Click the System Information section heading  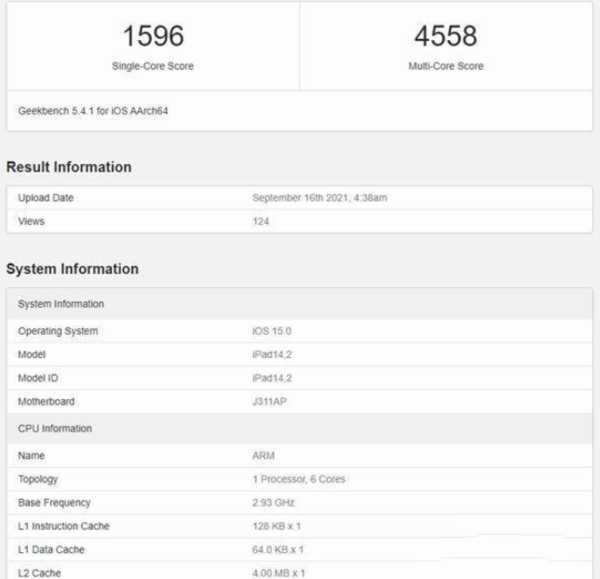[72, 269]
